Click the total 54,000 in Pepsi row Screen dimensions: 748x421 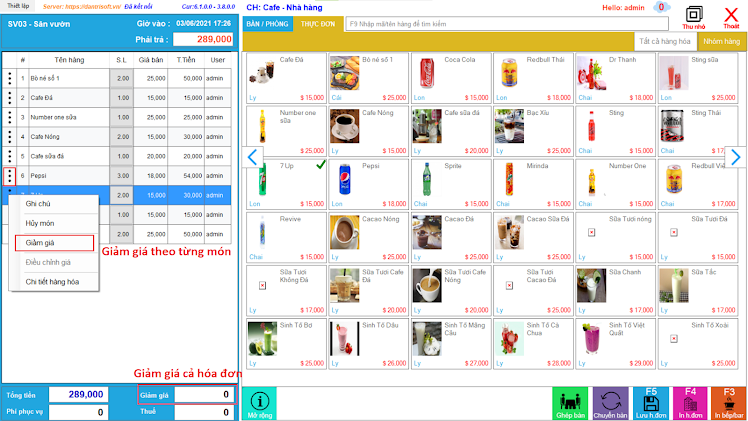(186, 176)
